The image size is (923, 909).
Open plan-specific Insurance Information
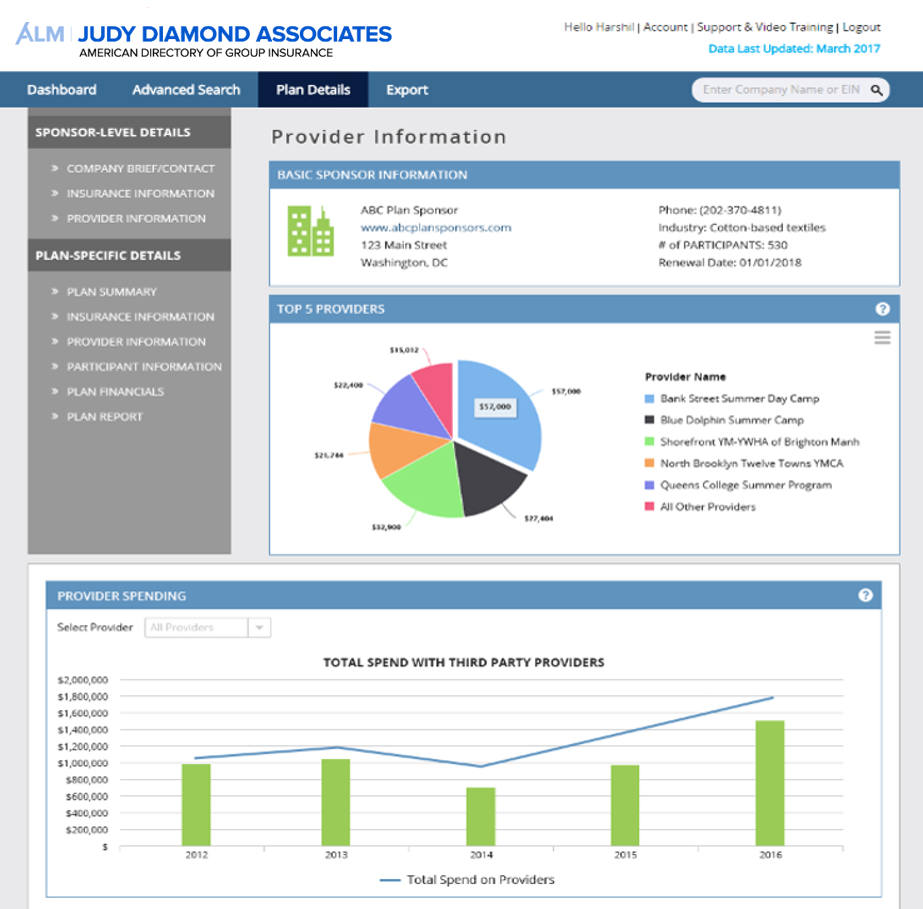[141, 317]
